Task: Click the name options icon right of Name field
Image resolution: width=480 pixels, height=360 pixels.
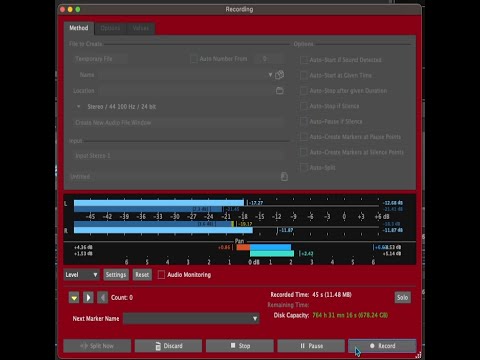Action: pos(280,75)
